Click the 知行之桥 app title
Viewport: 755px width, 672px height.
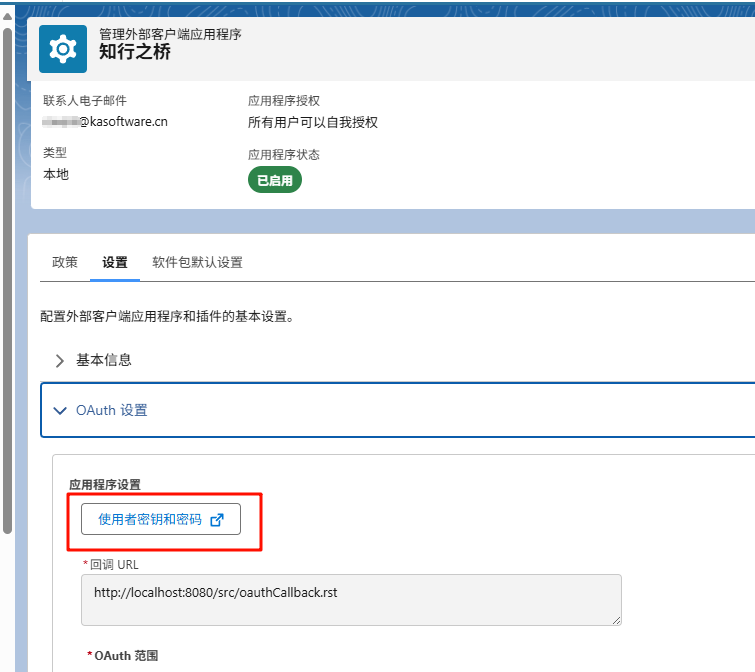[x=135, y=52]
